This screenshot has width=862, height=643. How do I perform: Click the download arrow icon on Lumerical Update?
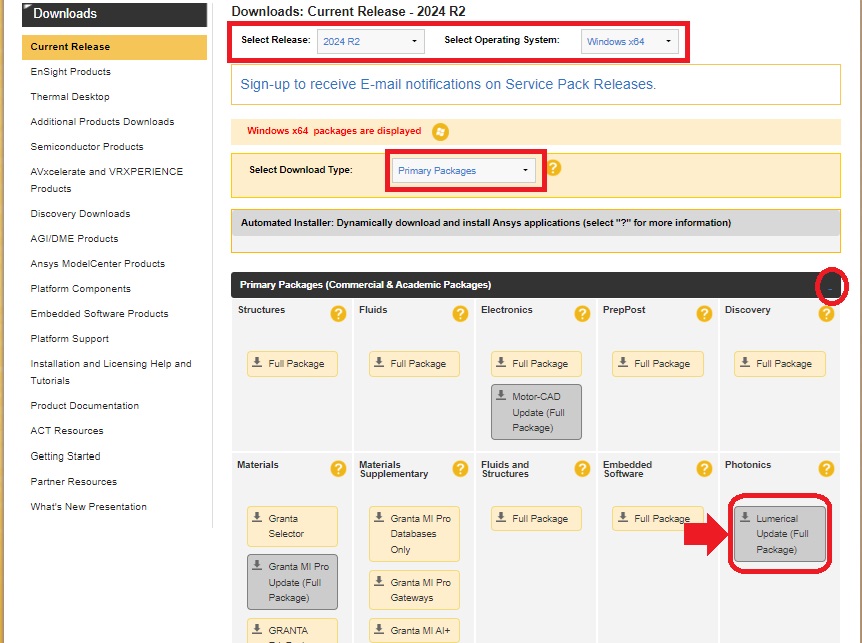coord(745,517)
